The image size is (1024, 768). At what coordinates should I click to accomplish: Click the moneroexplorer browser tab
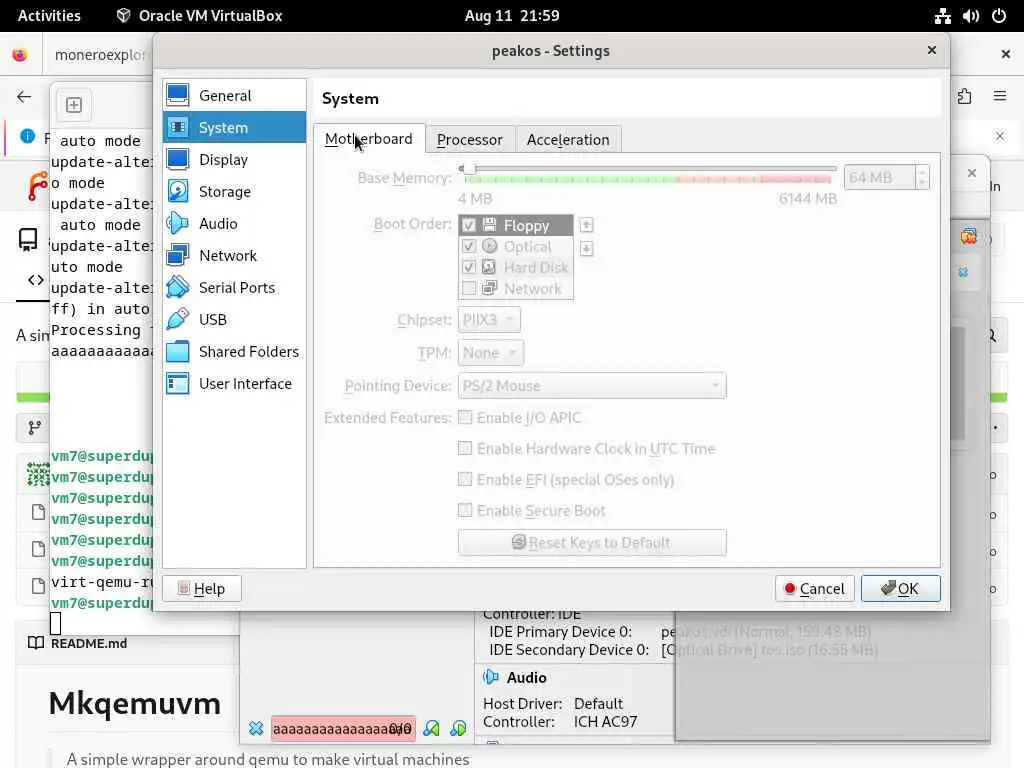(98, 55)
